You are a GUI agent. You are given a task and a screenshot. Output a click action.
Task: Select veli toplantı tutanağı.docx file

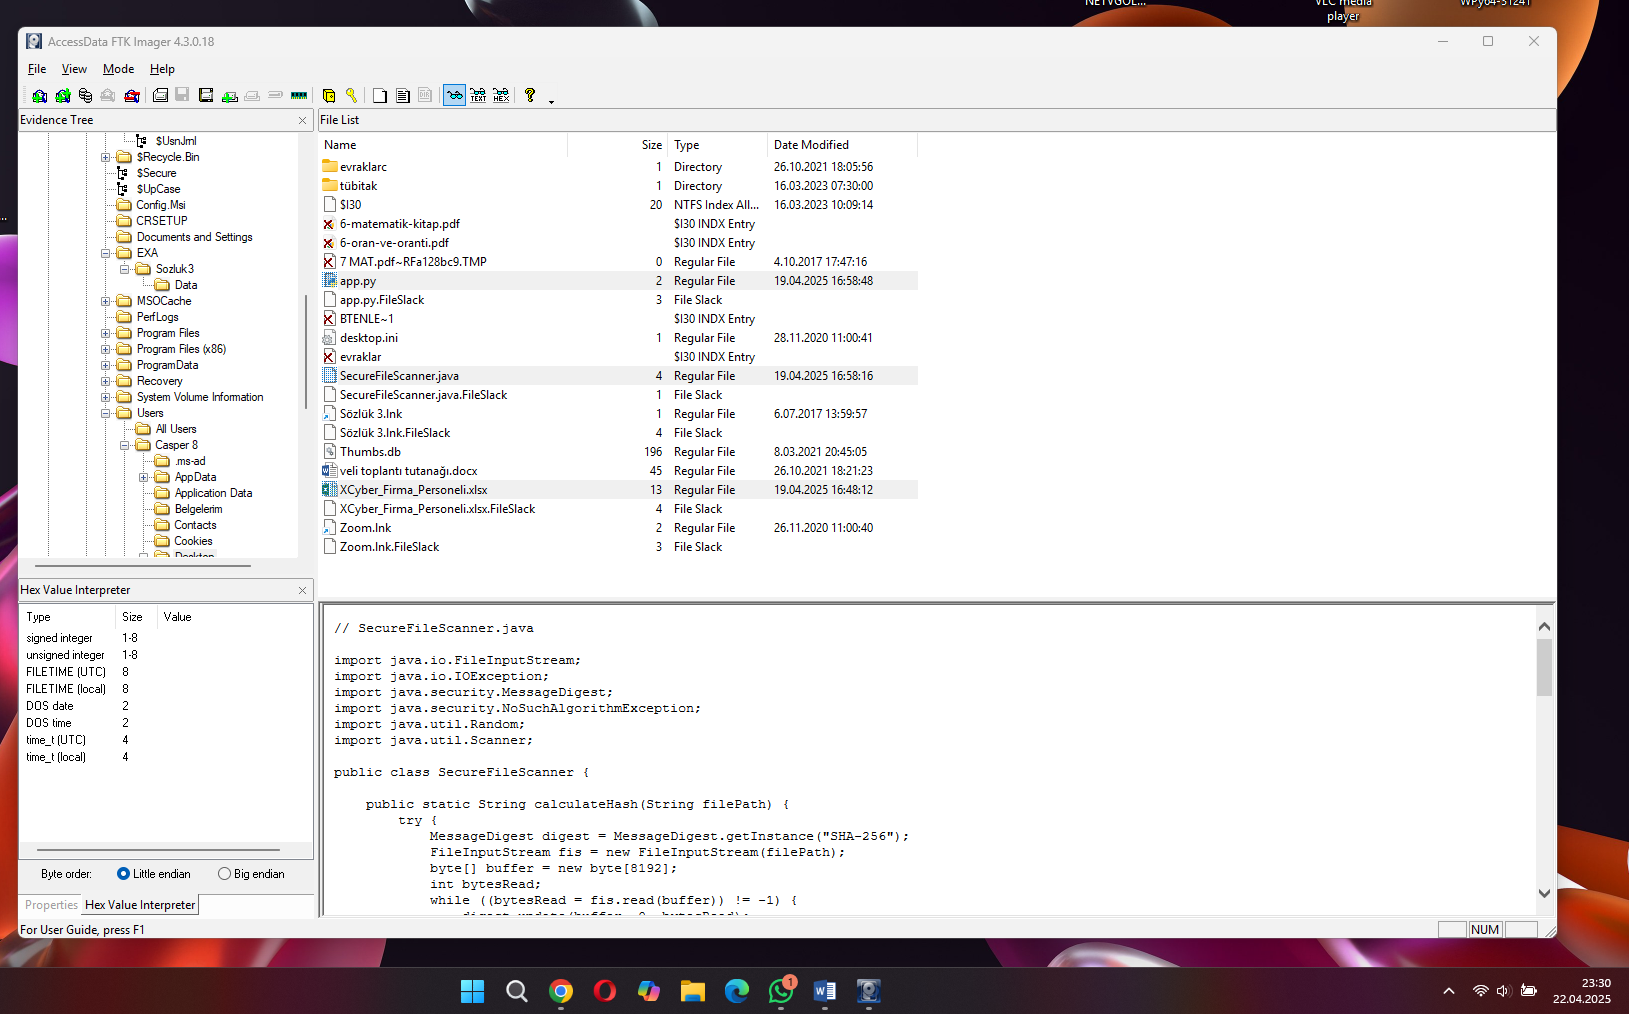tap(618, 471)
